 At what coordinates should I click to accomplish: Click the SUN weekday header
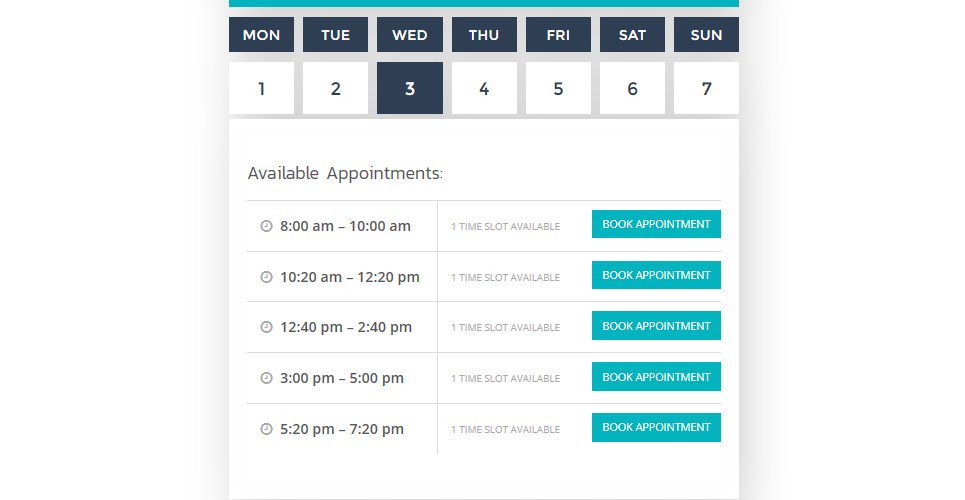pos(707,35)
